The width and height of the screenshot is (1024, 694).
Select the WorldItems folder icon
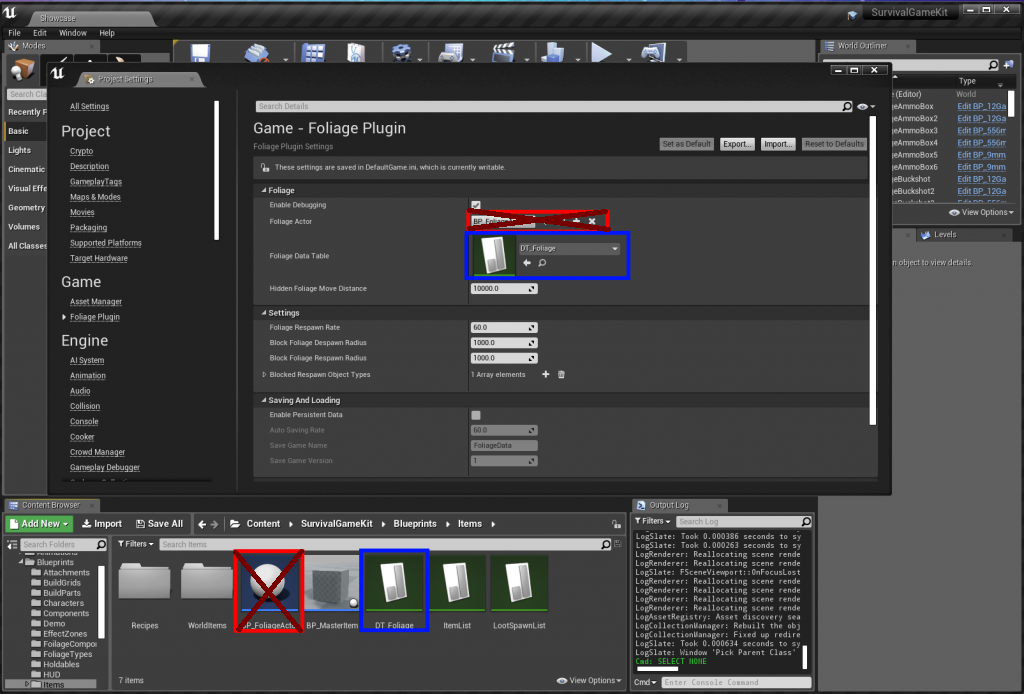pos(206,581)
